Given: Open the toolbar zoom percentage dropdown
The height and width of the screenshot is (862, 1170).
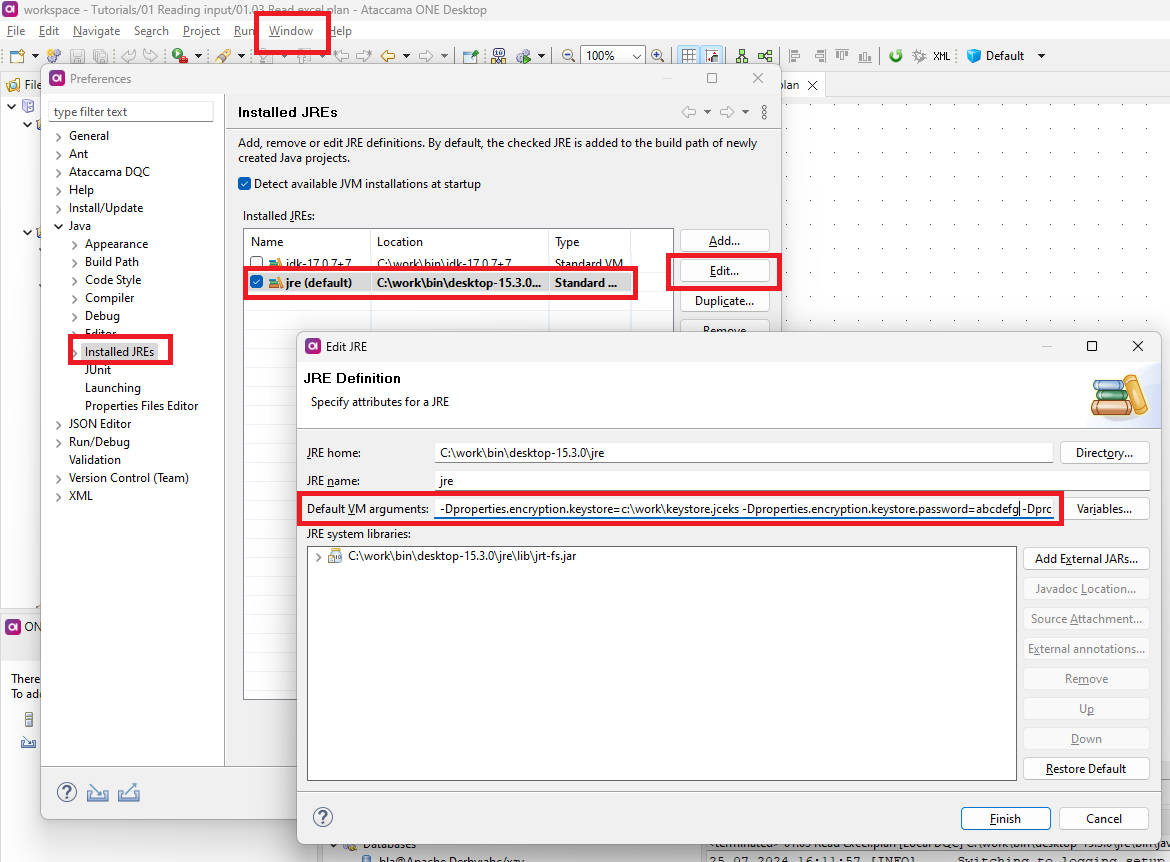Looking at the screenshot, I should (x=638, y=56).
